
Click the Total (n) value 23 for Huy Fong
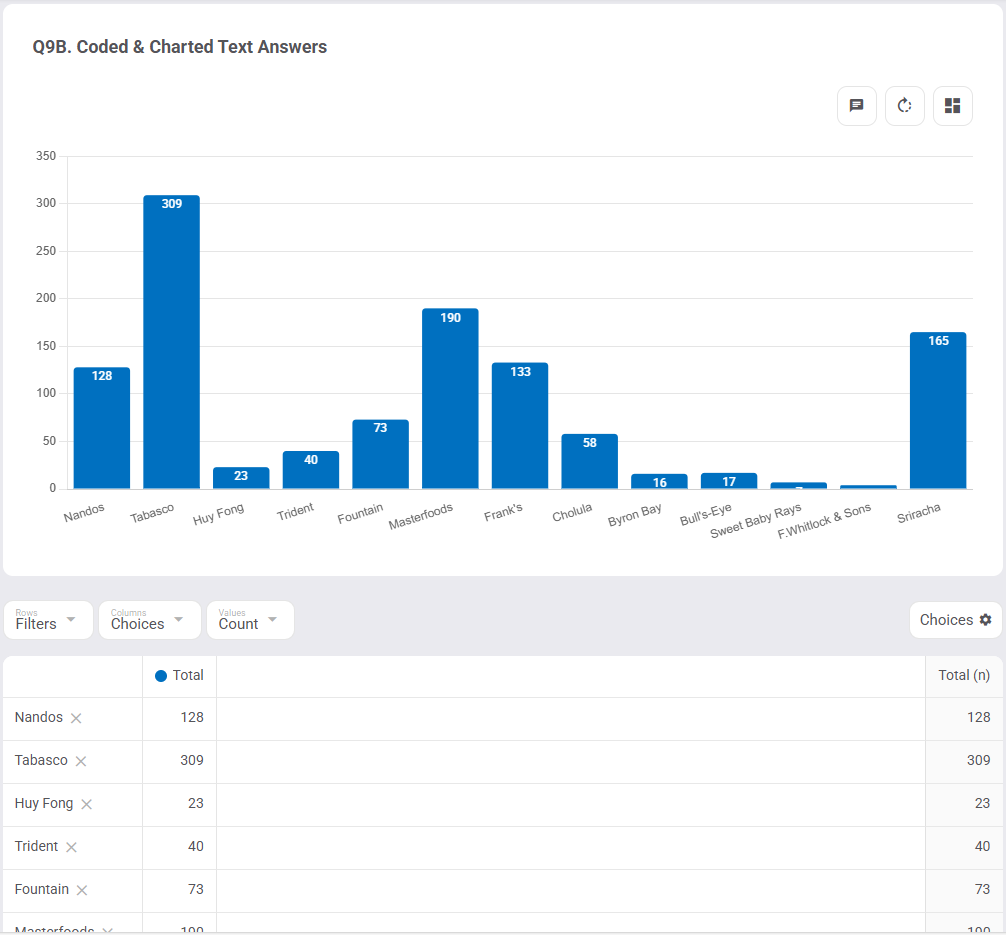pos(982,803)
